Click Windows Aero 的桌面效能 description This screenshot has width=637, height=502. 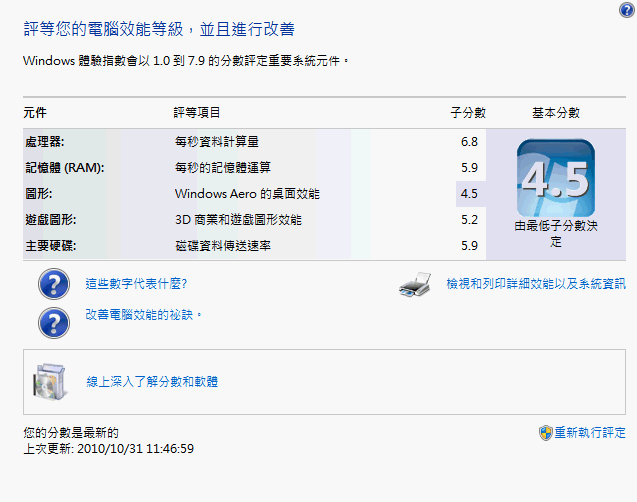pos(247,194)
